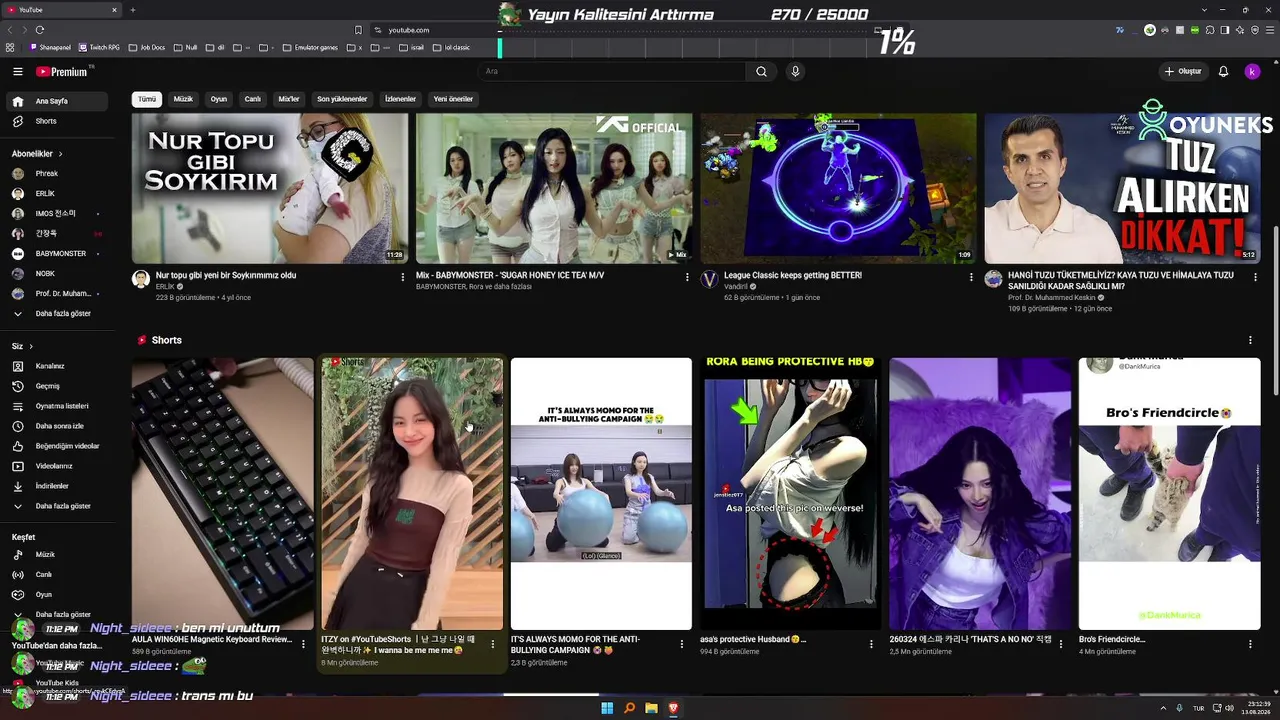This screenshot has height=720, width=1280.
Task: Open the Abonelikler section header
Action: pyautogui.click(x=37, y=154)
